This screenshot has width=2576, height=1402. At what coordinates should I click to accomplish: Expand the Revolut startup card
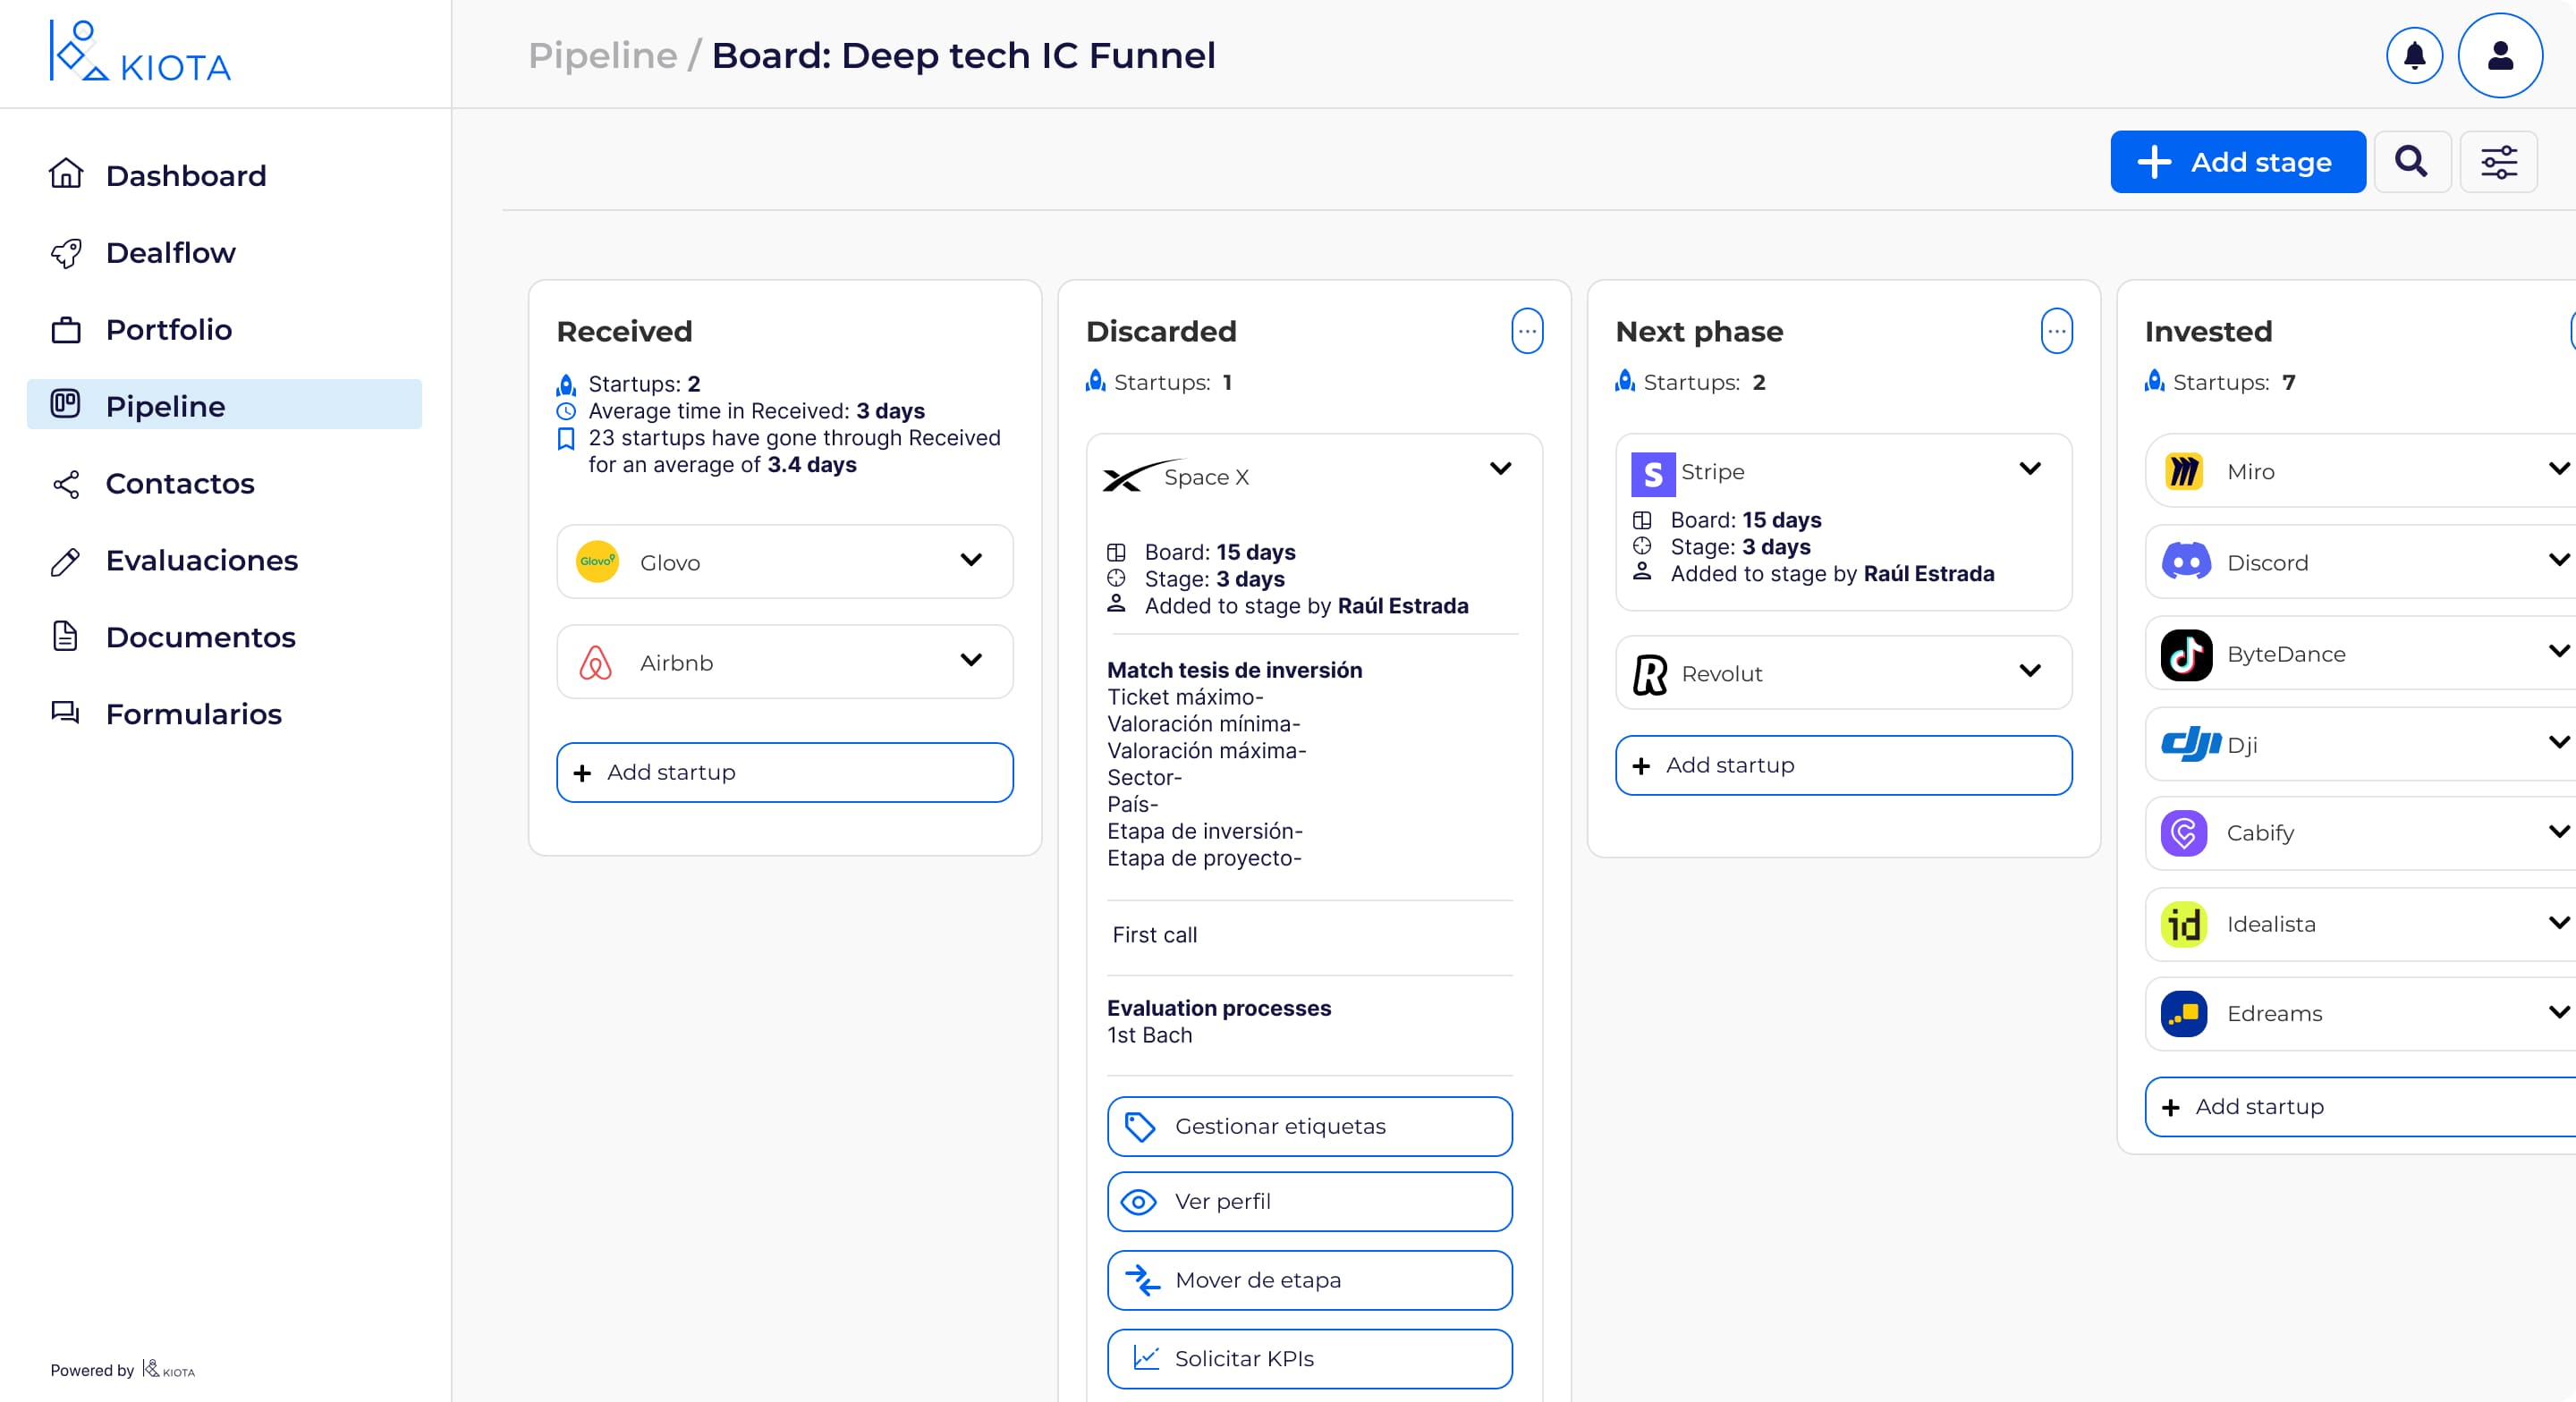coord(2029,671)
